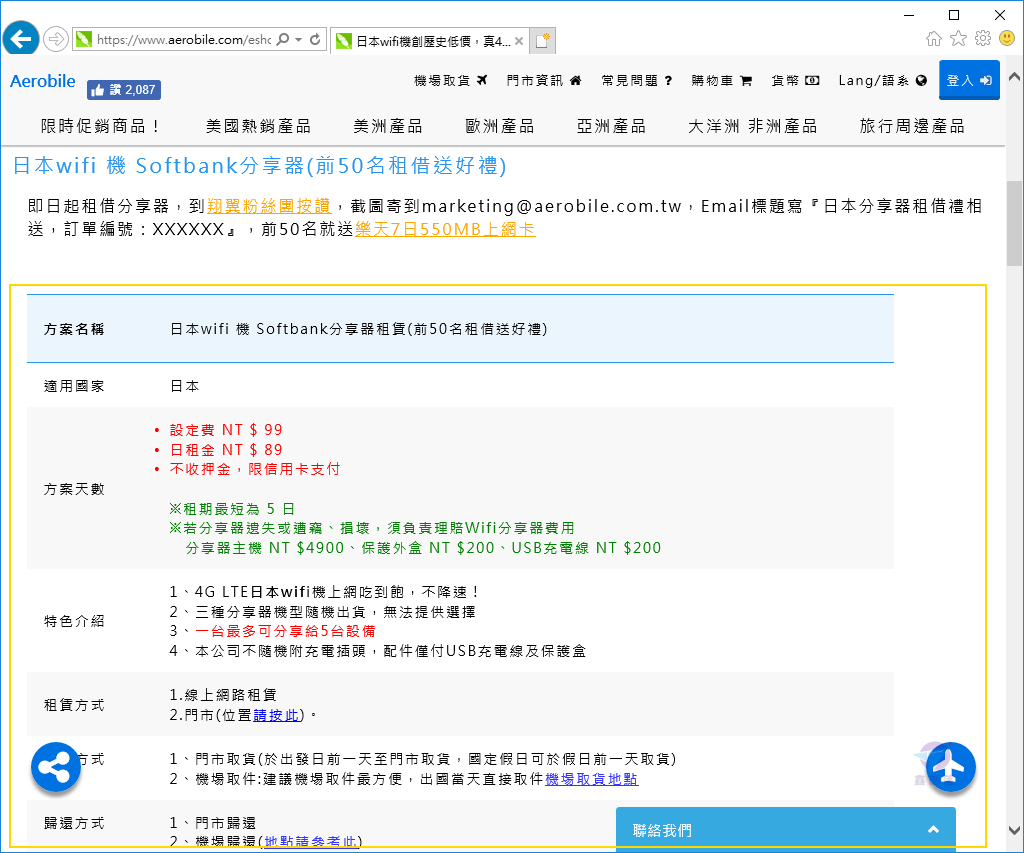Open 美洲產品 category
Image resolution: width=1024 pixels, height=853 pixels.
coord(388,126)
